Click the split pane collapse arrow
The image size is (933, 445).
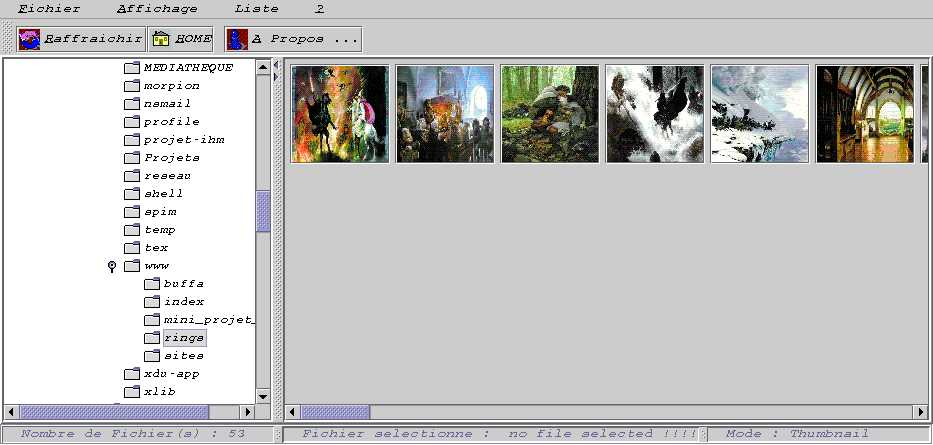coord(276,67)
